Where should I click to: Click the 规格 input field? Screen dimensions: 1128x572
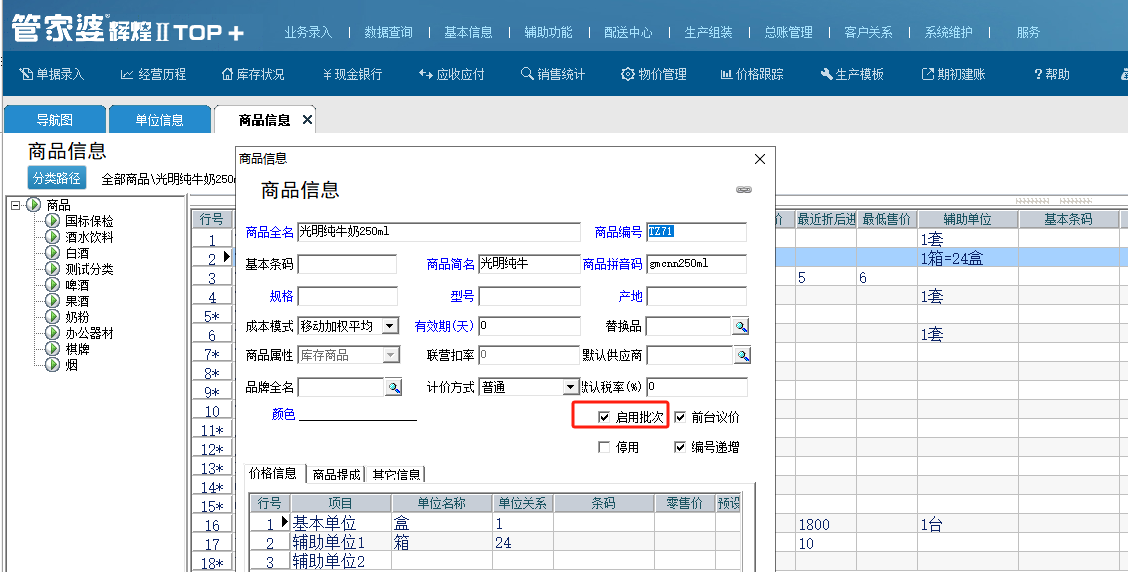pos(347,296)
